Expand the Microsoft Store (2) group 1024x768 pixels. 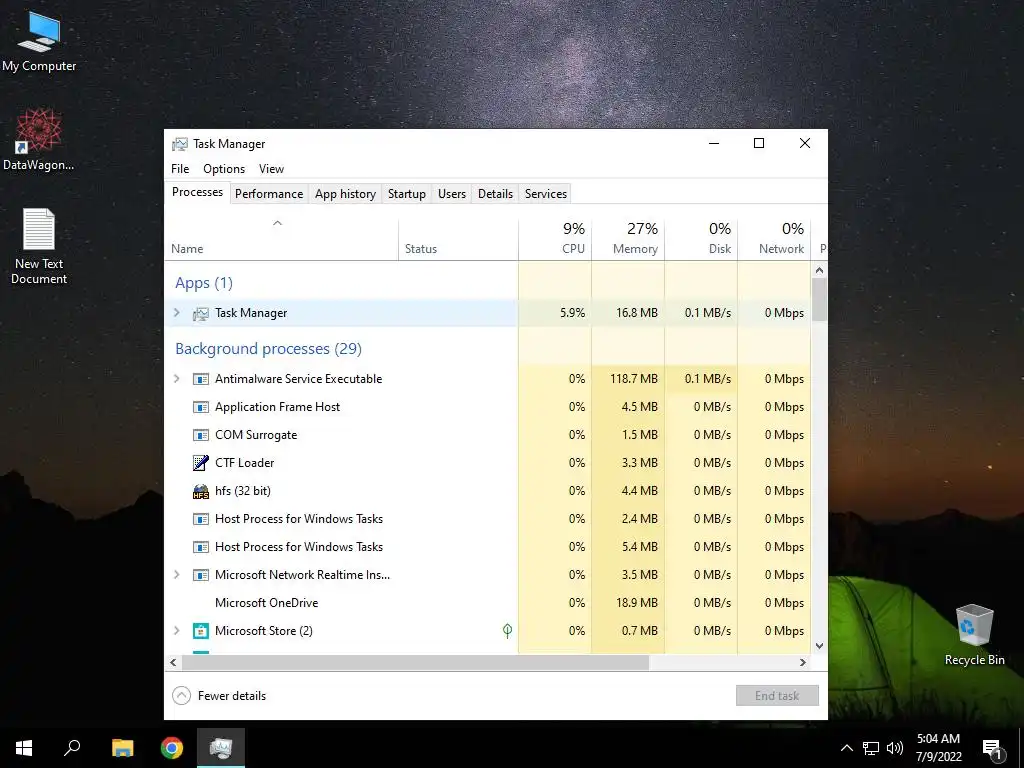pos(176,631)
